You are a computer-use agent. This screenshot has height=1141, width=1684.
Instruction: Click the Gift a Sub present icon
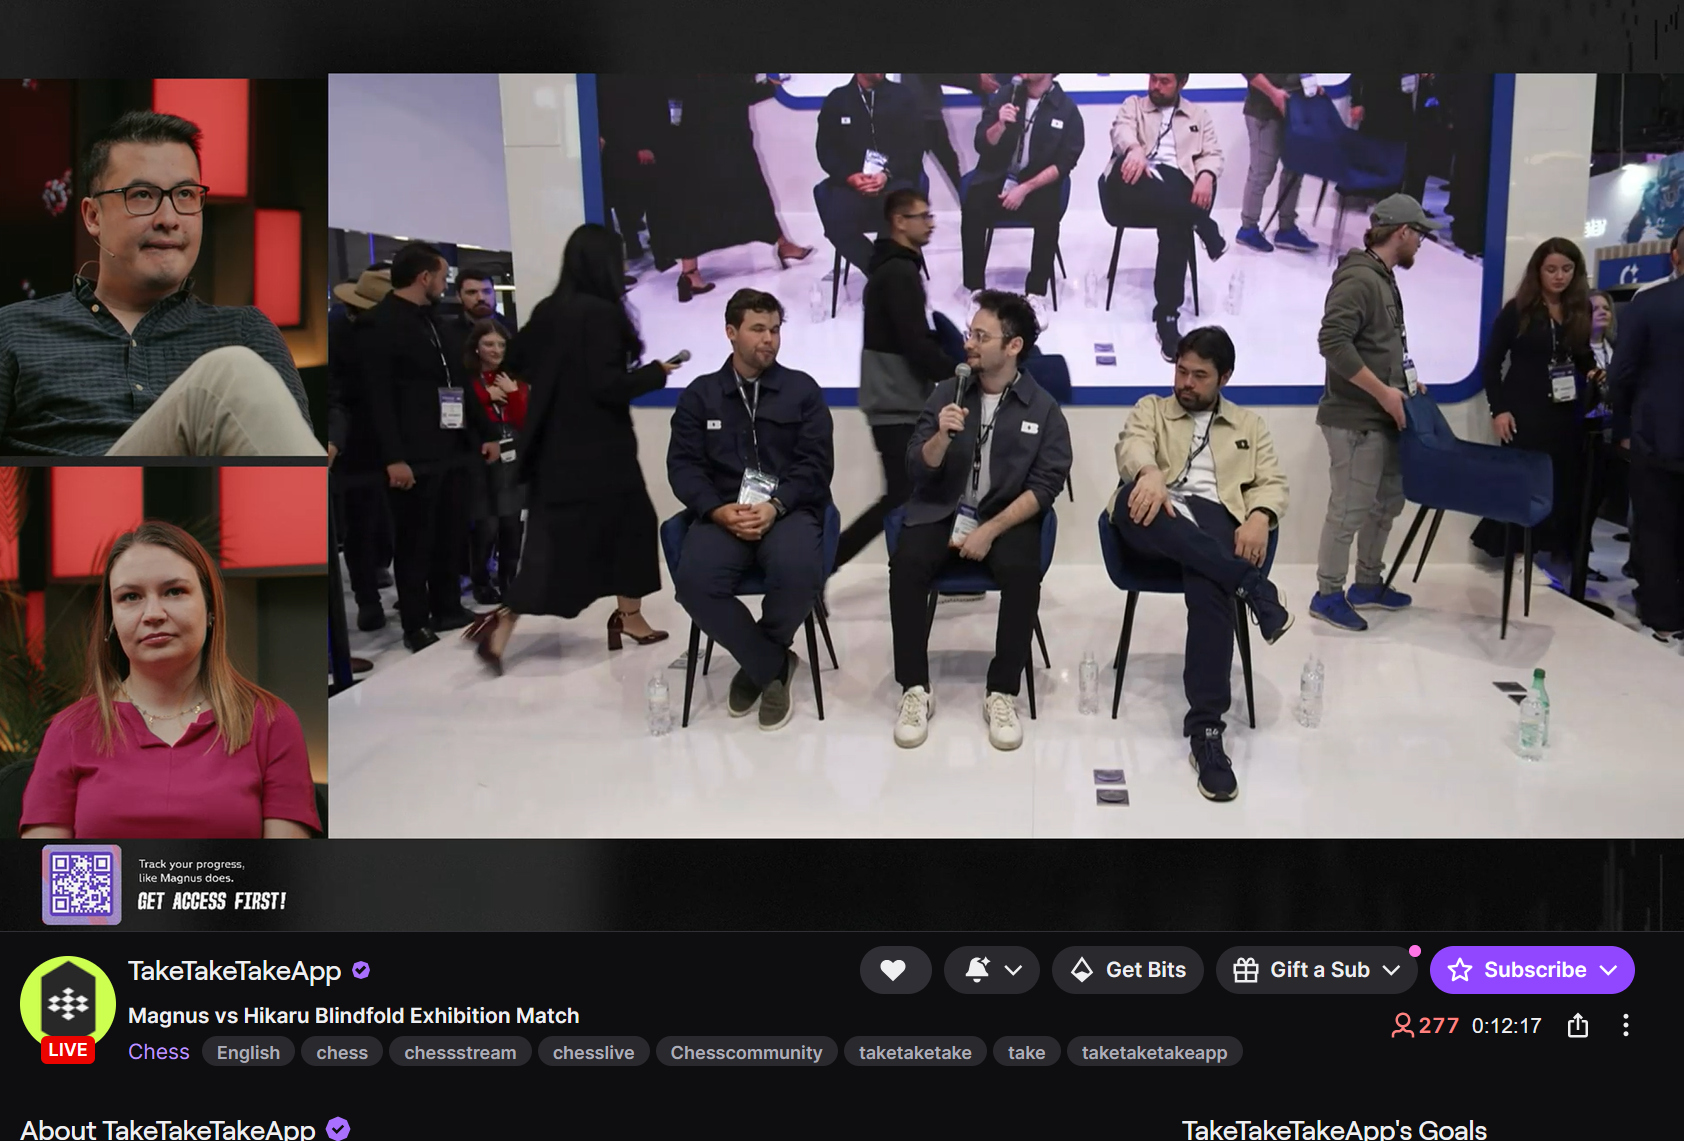[1246, 970]
